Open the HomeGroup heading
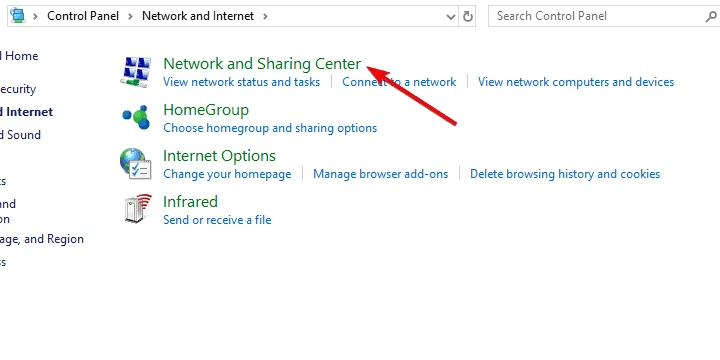This screenshot has width=720, height=360. pyautogui.click(x=206, y=110)
